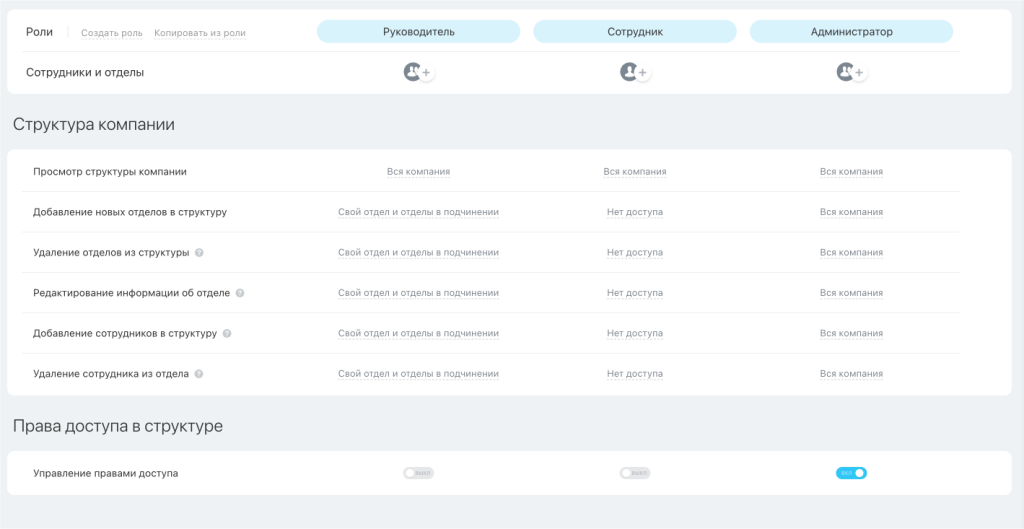
Task: Change Сотрудник access for Редактирование информации об отделе
Action: coord(635,293)
